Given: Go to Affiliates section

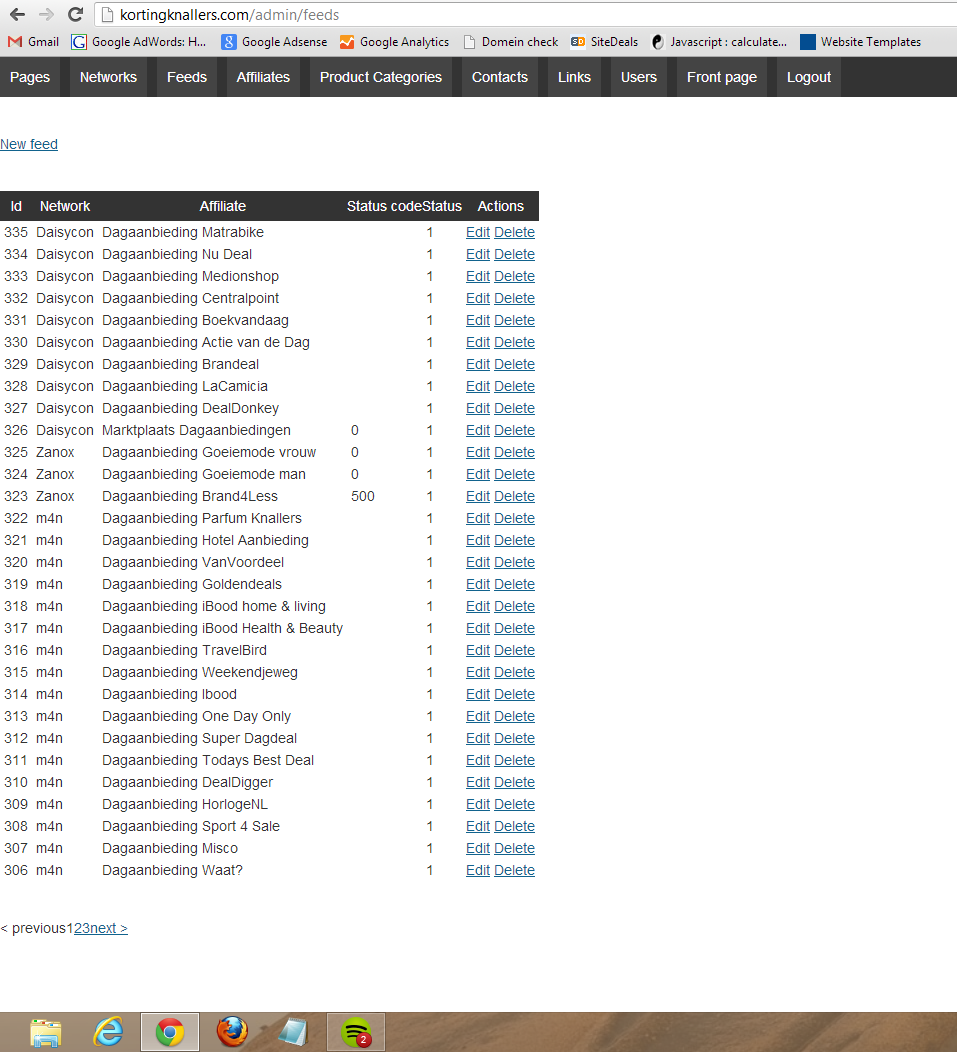Looking at the screenshot, I should point(263,77).
